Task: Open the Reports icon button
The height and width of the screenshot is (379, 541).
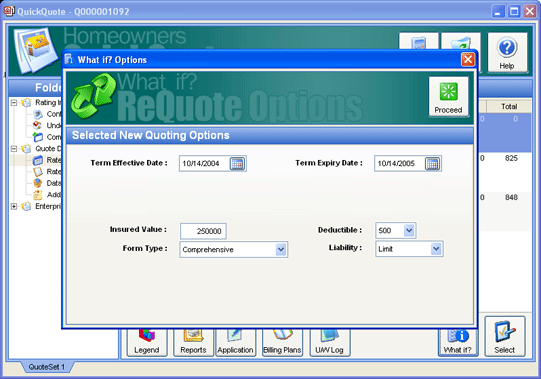Action: pos(193,342)
